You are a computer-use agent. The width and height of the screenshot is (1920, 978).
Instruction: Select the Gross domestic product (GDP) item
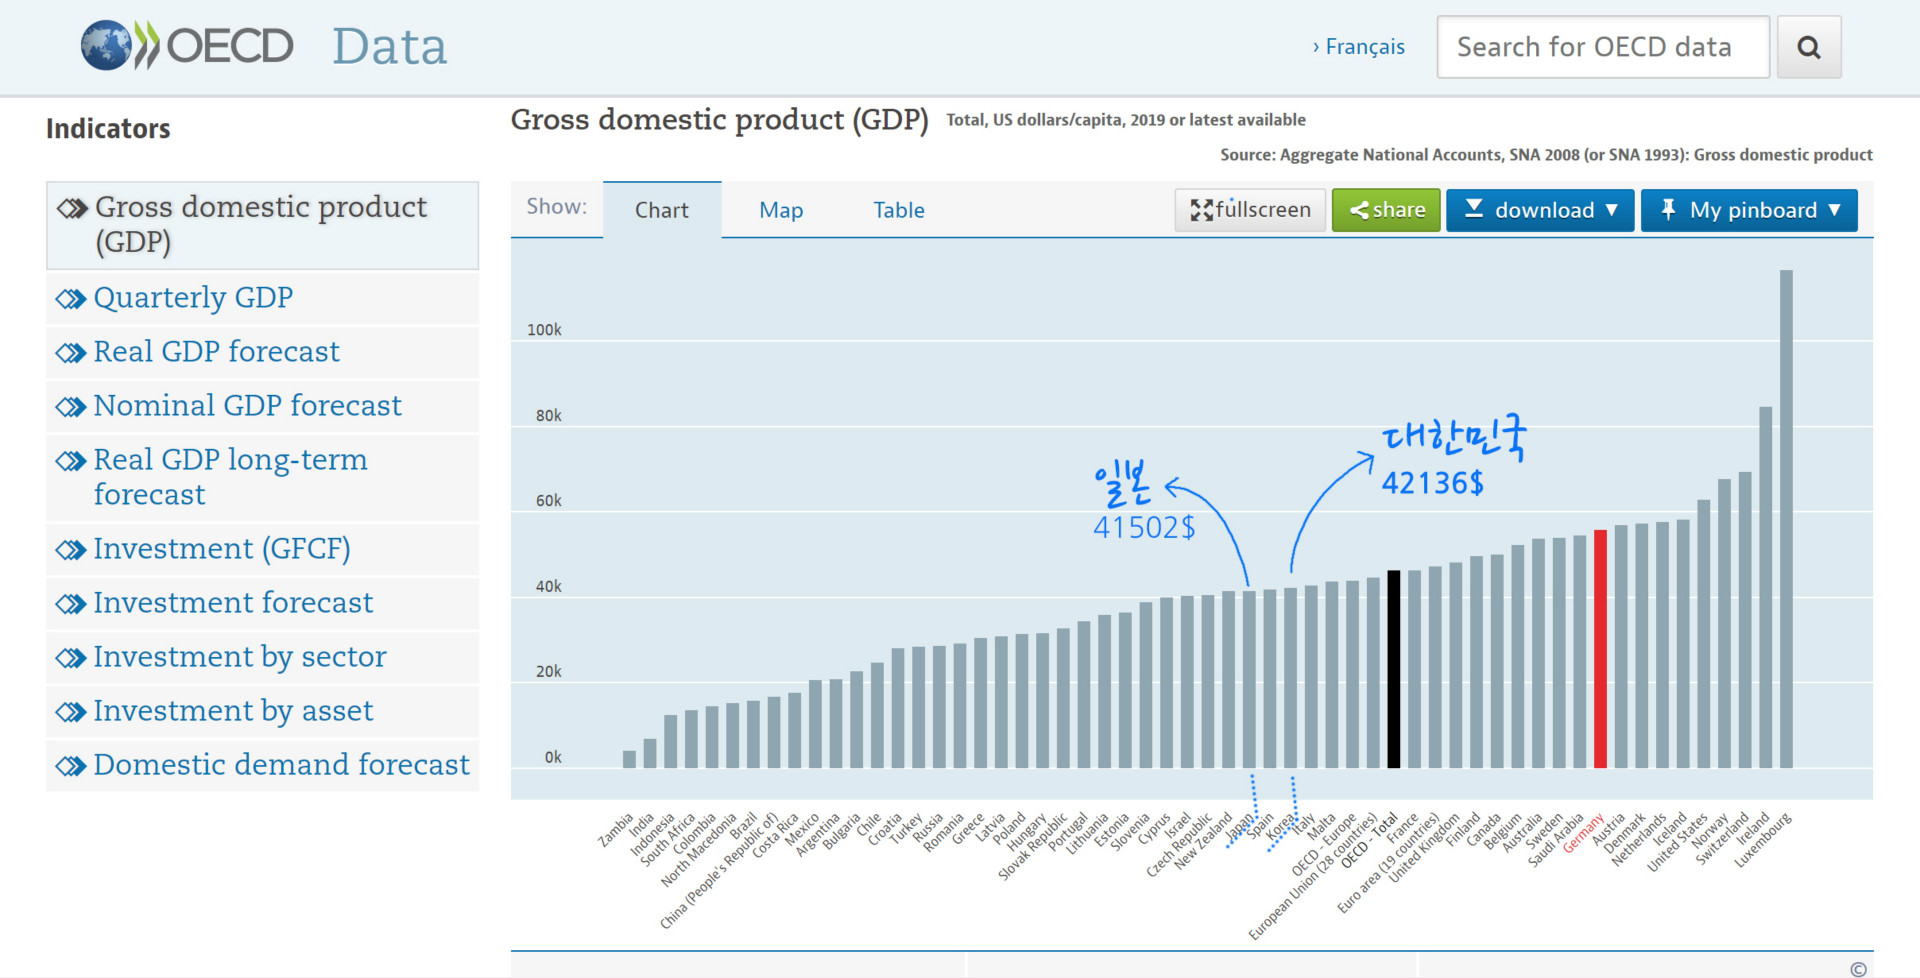click(x=262, y=225)
